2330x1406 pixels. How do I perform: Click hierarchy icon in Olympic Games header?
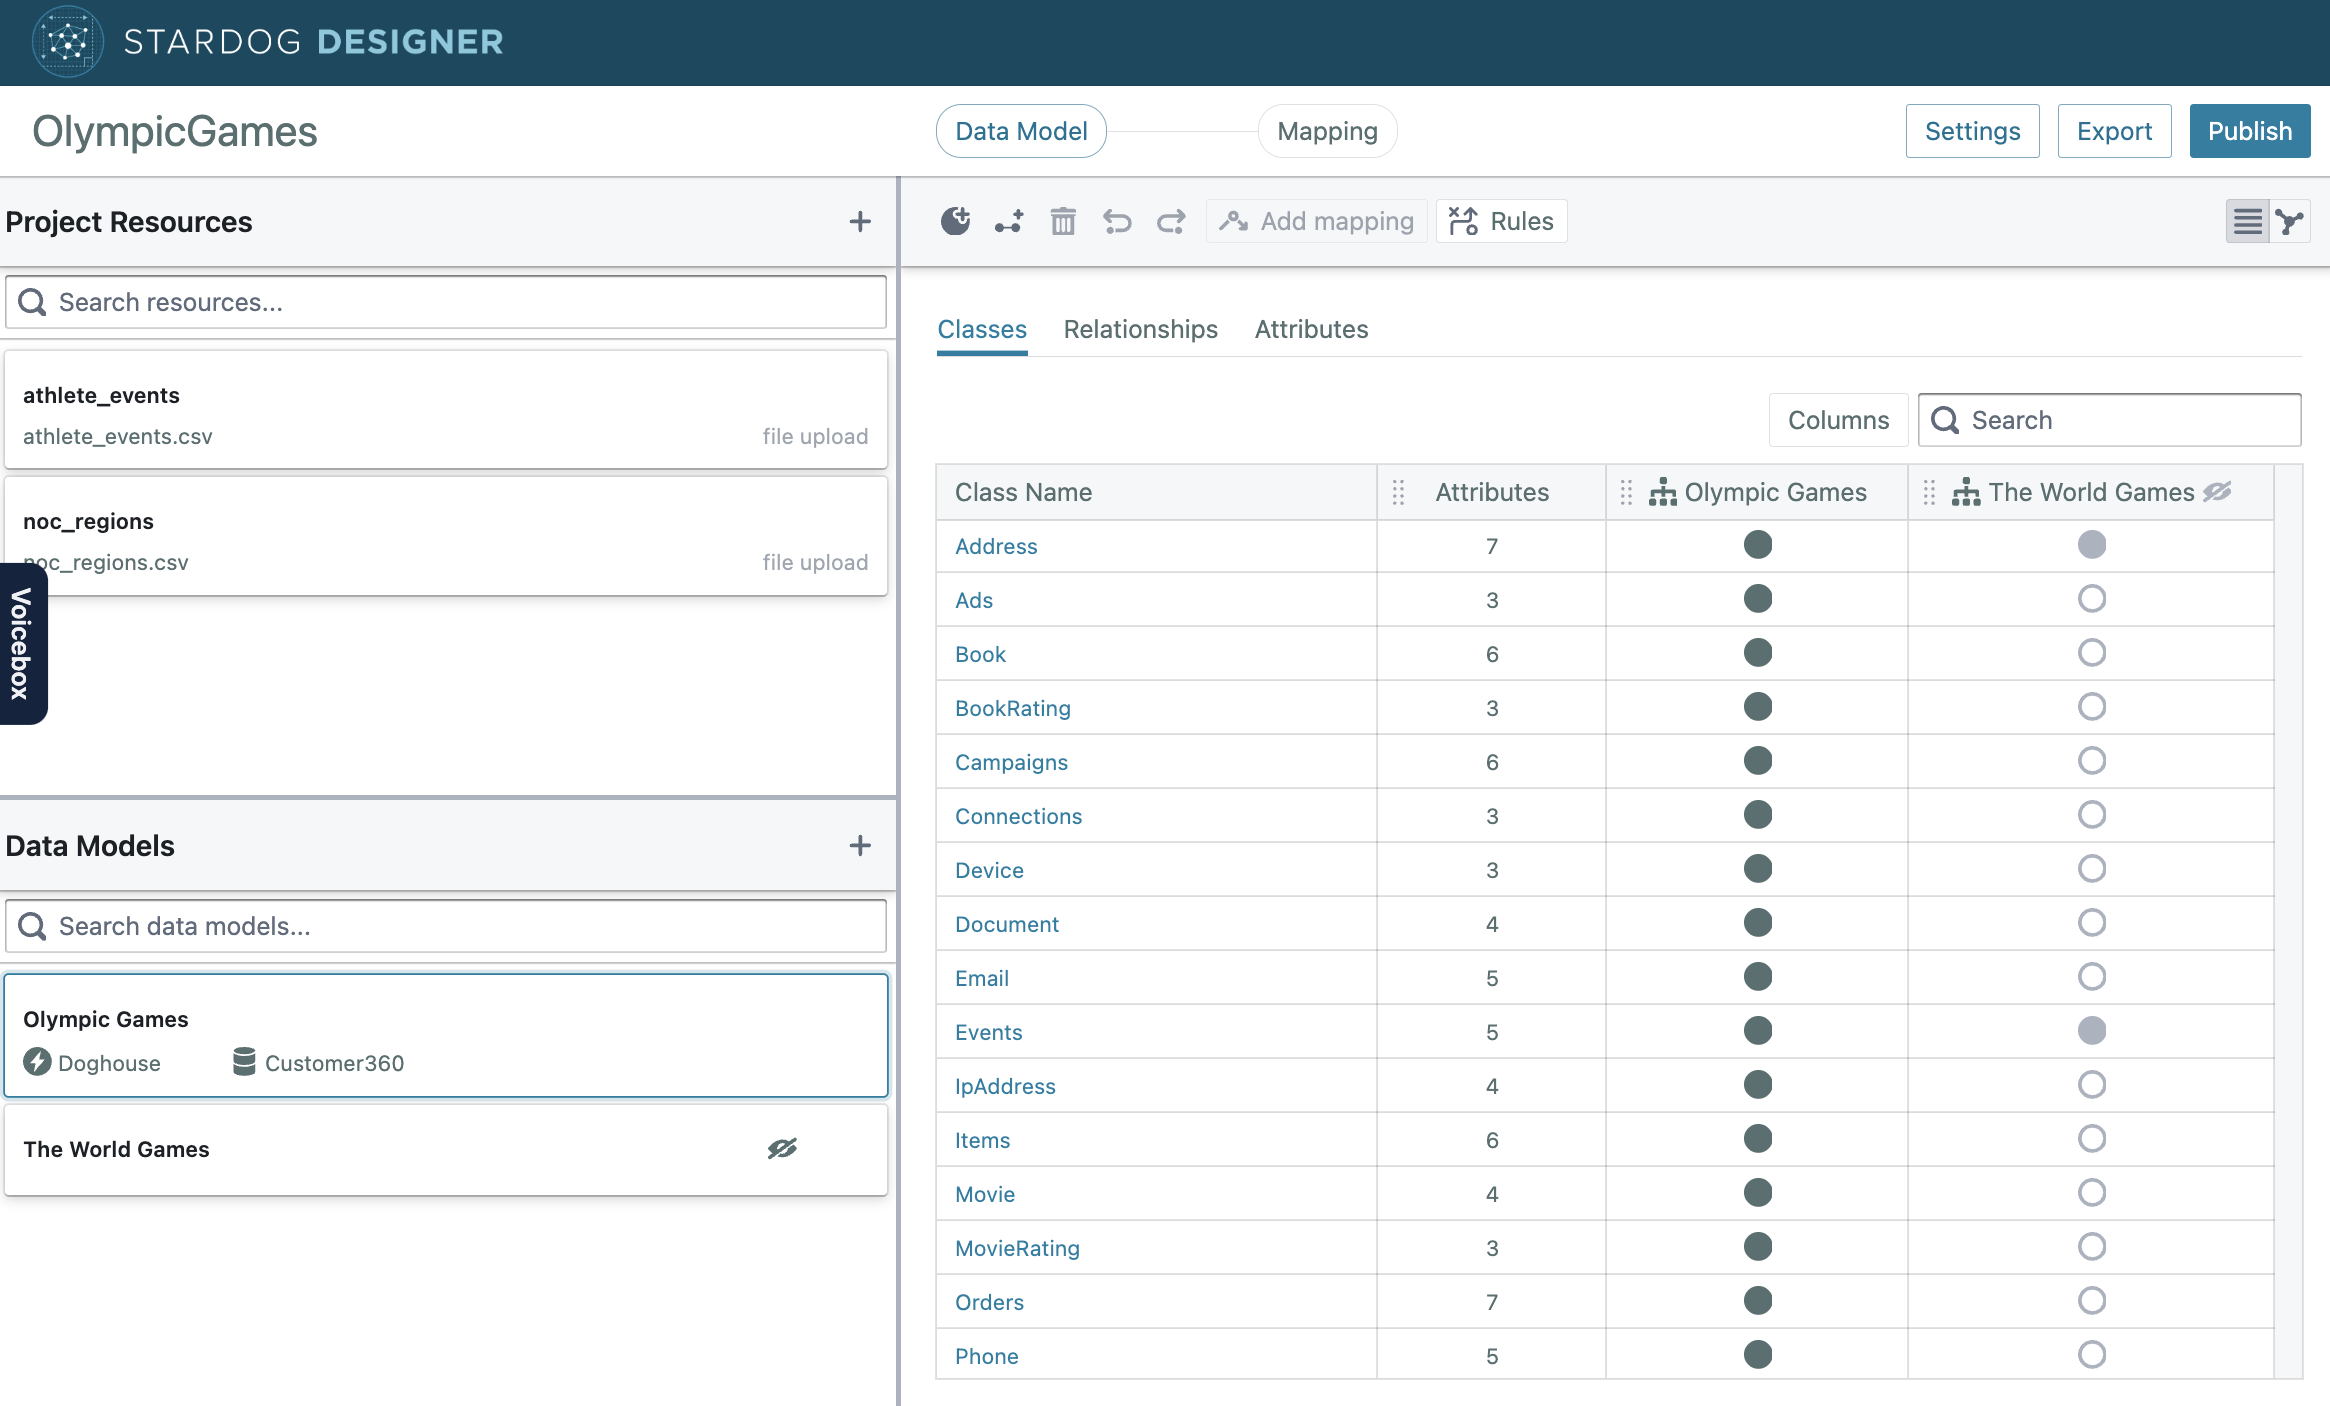(x=1662, y=492)
